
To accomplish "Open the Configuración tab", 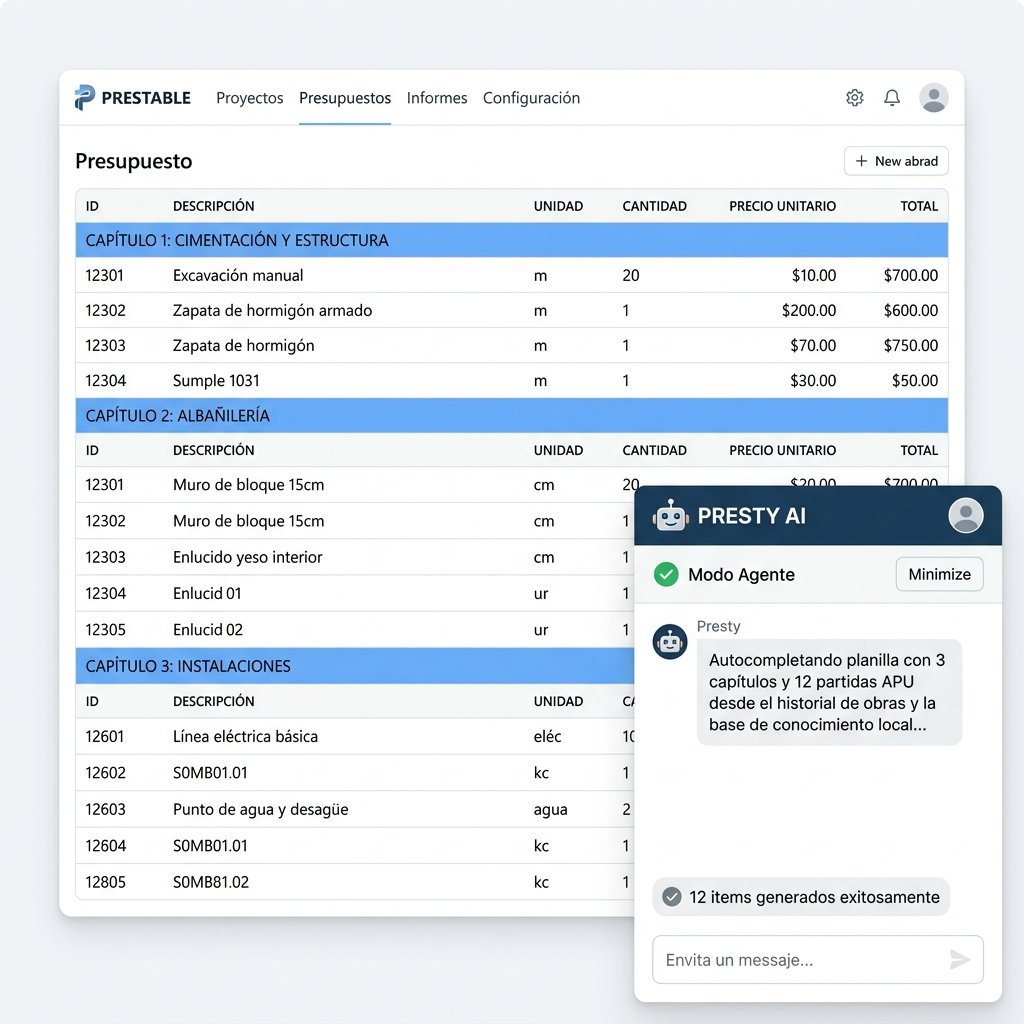I will tap(532, 98).
